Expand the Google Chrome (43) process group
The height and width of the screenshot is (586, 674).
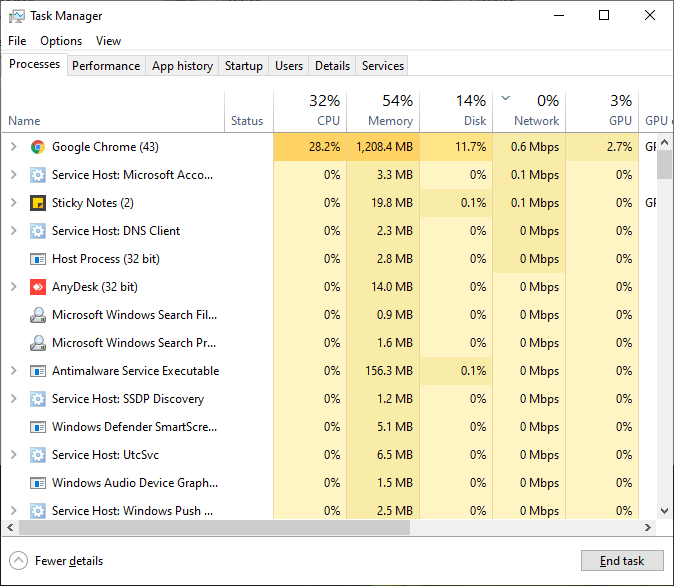[13, 147]
